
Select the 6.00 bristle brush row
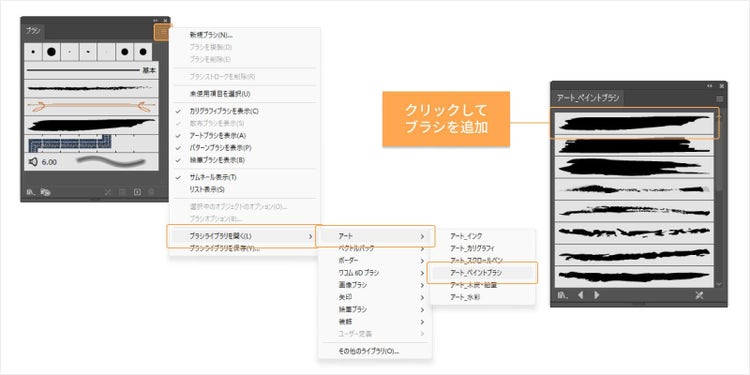[91, 162]
